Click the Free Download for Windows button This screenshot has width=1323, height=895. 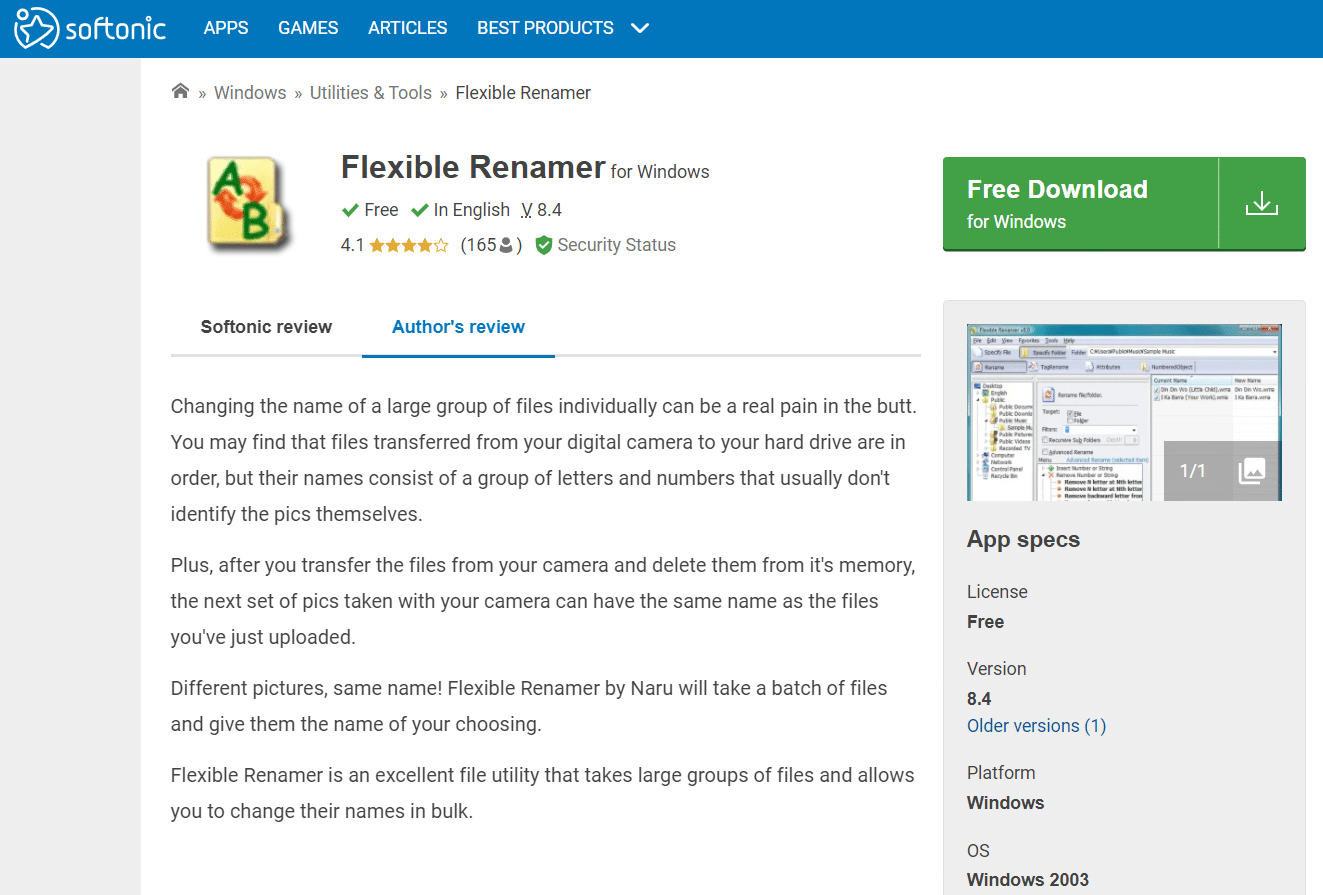coord(1124,203)
